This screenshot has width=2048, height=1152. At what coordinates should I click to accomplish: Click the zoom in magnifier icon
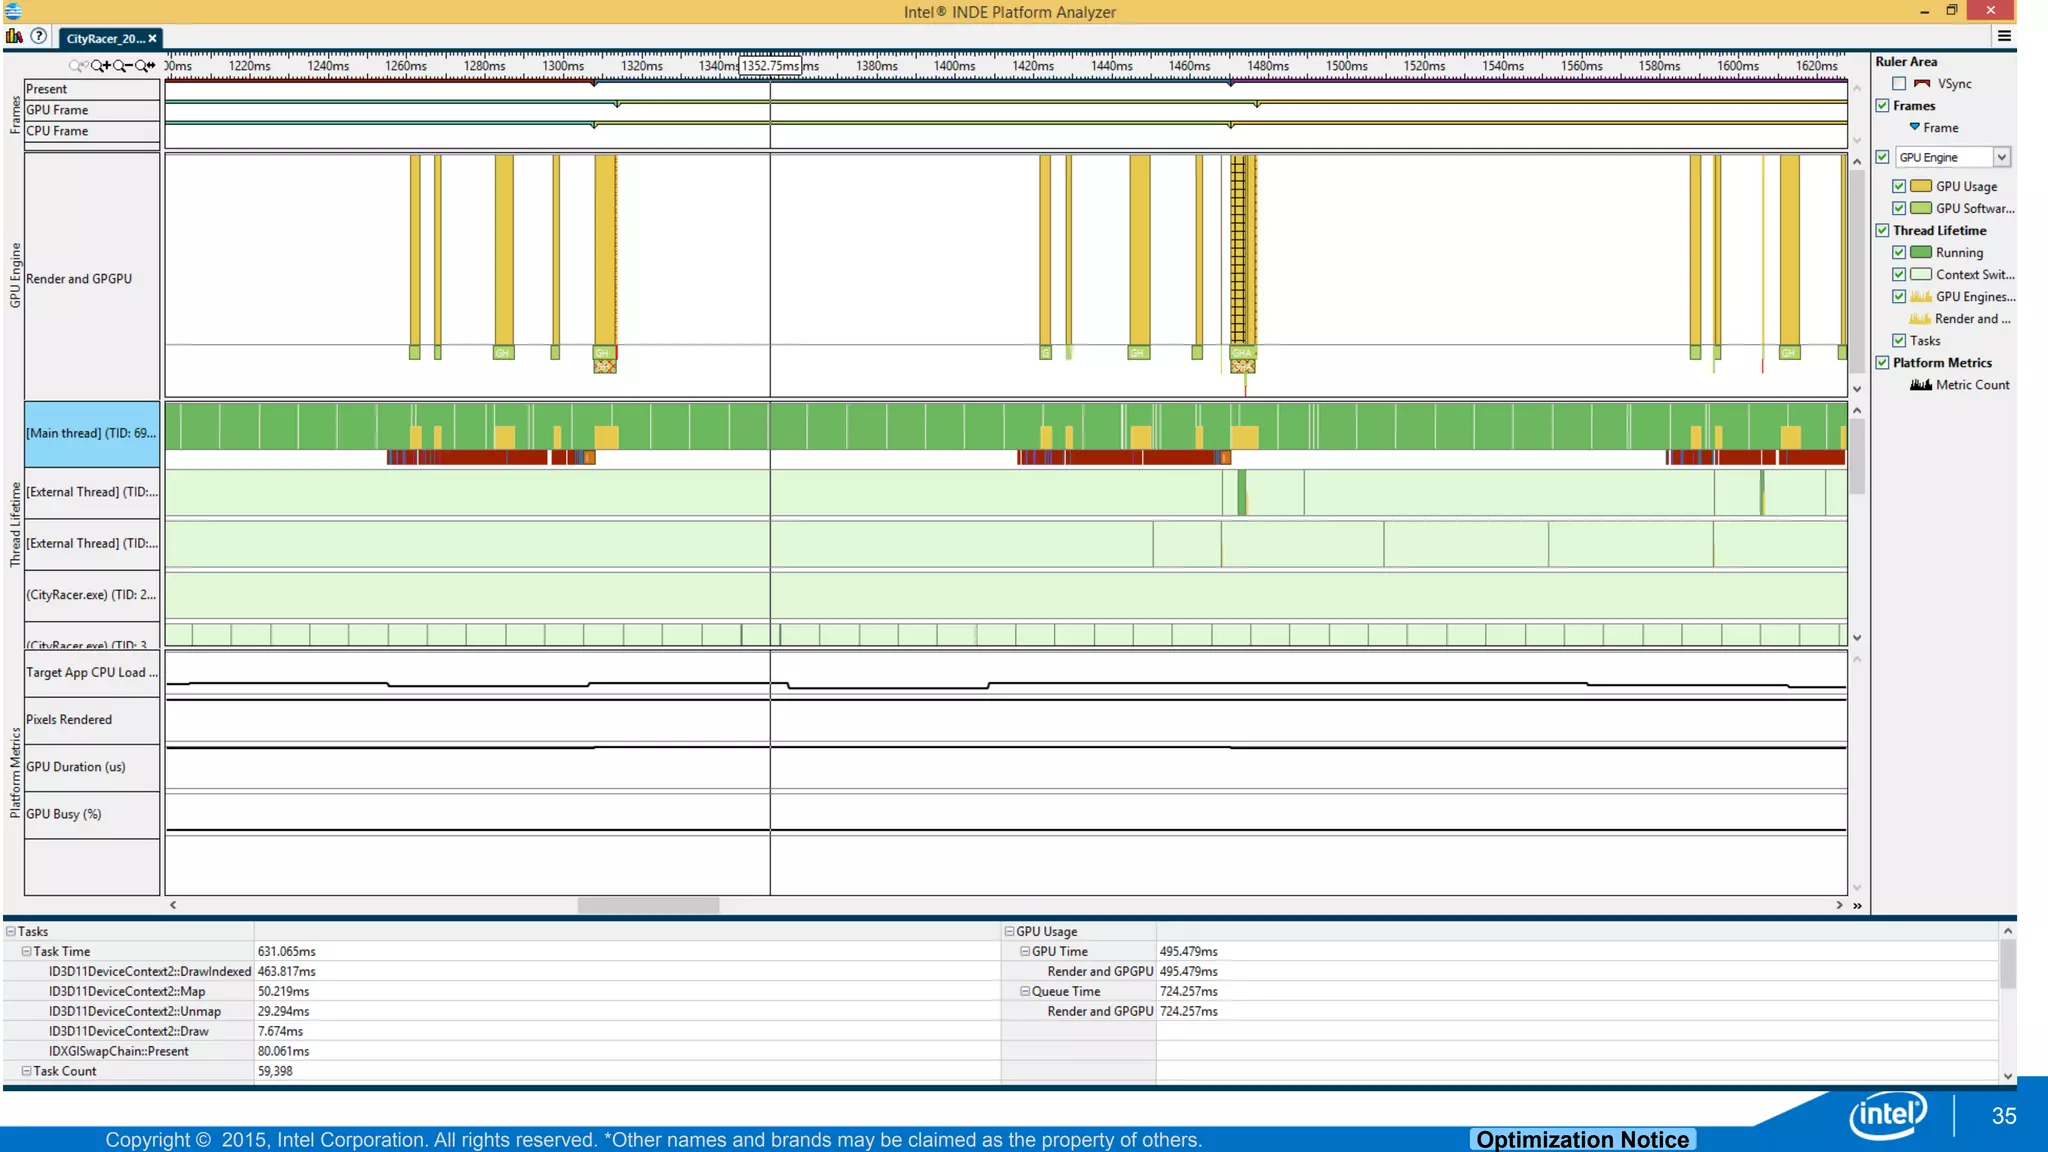coord(100,66)
